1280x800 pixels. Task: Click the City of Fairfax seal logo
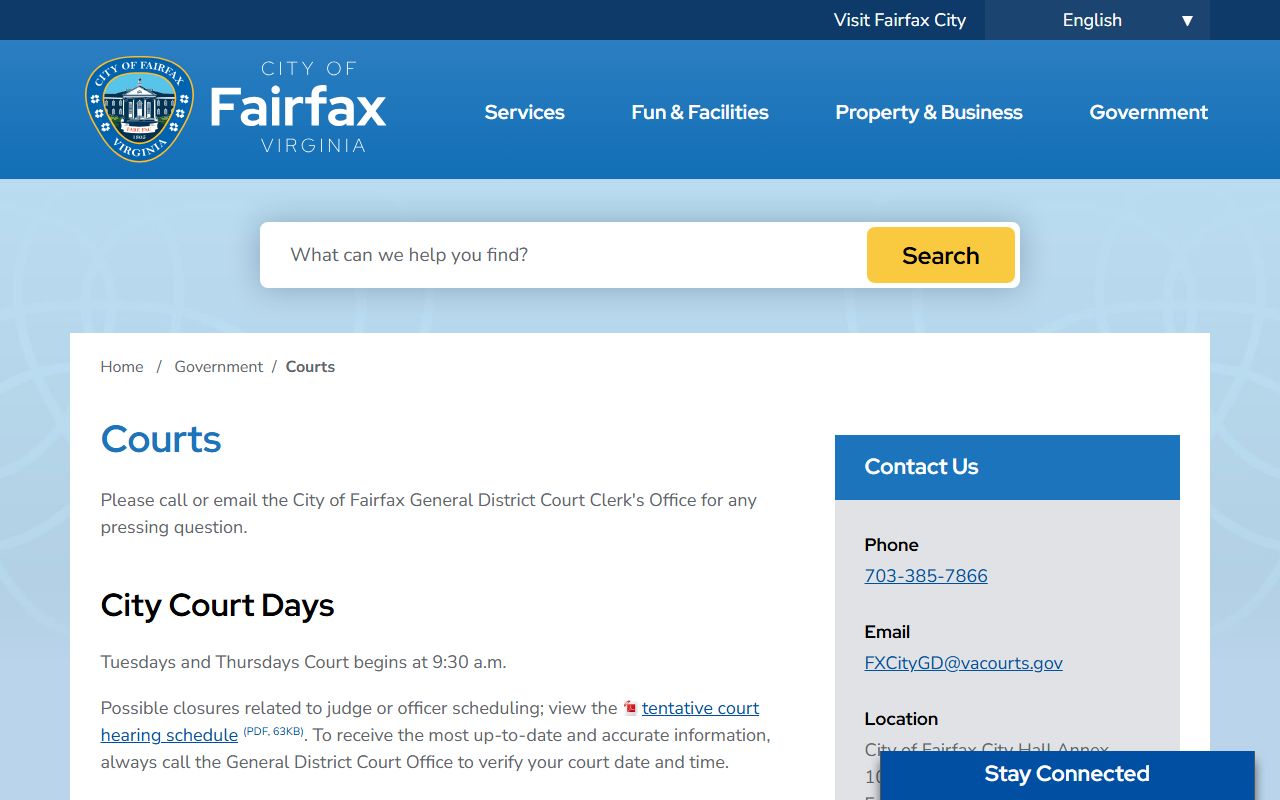point(139,109)
